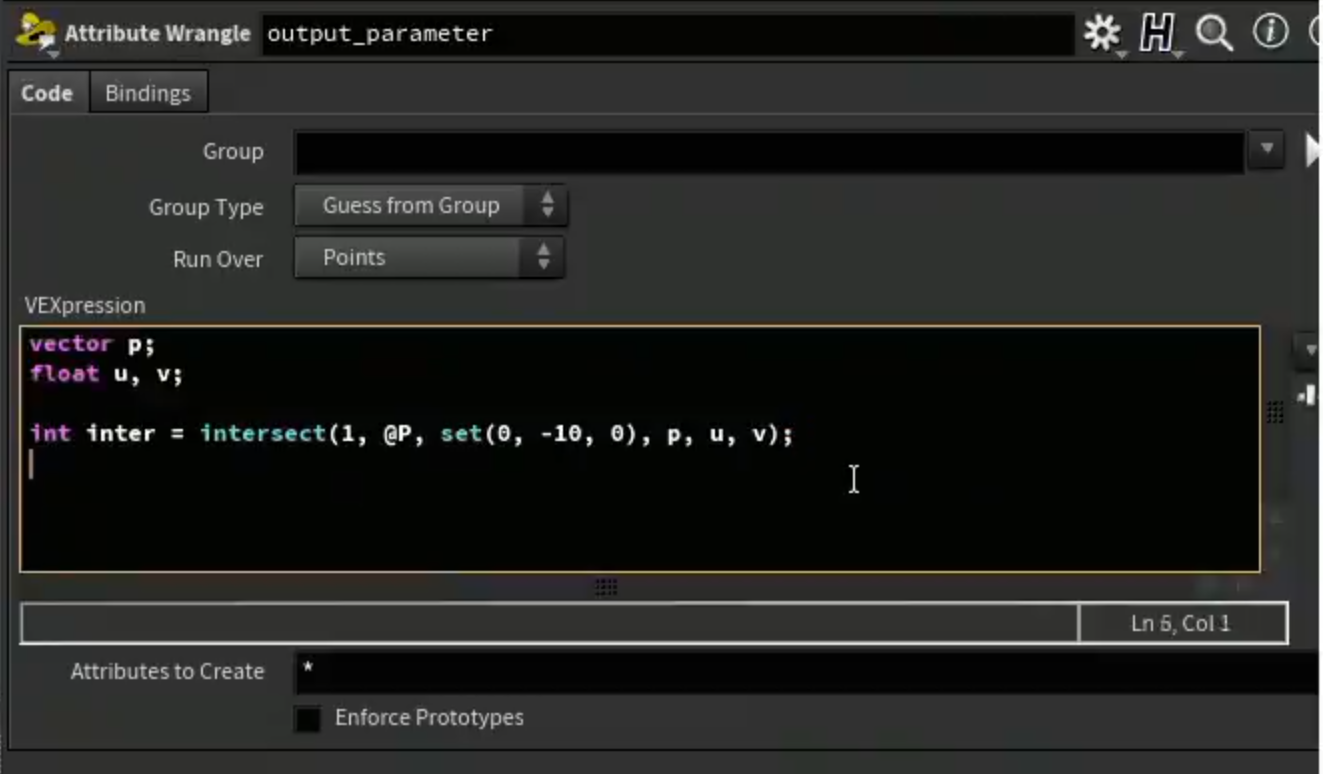The height and width of the screenshot is (774, 1323).
Task: Click the node name field output_parameter
Action: click(x=667, y=34)
